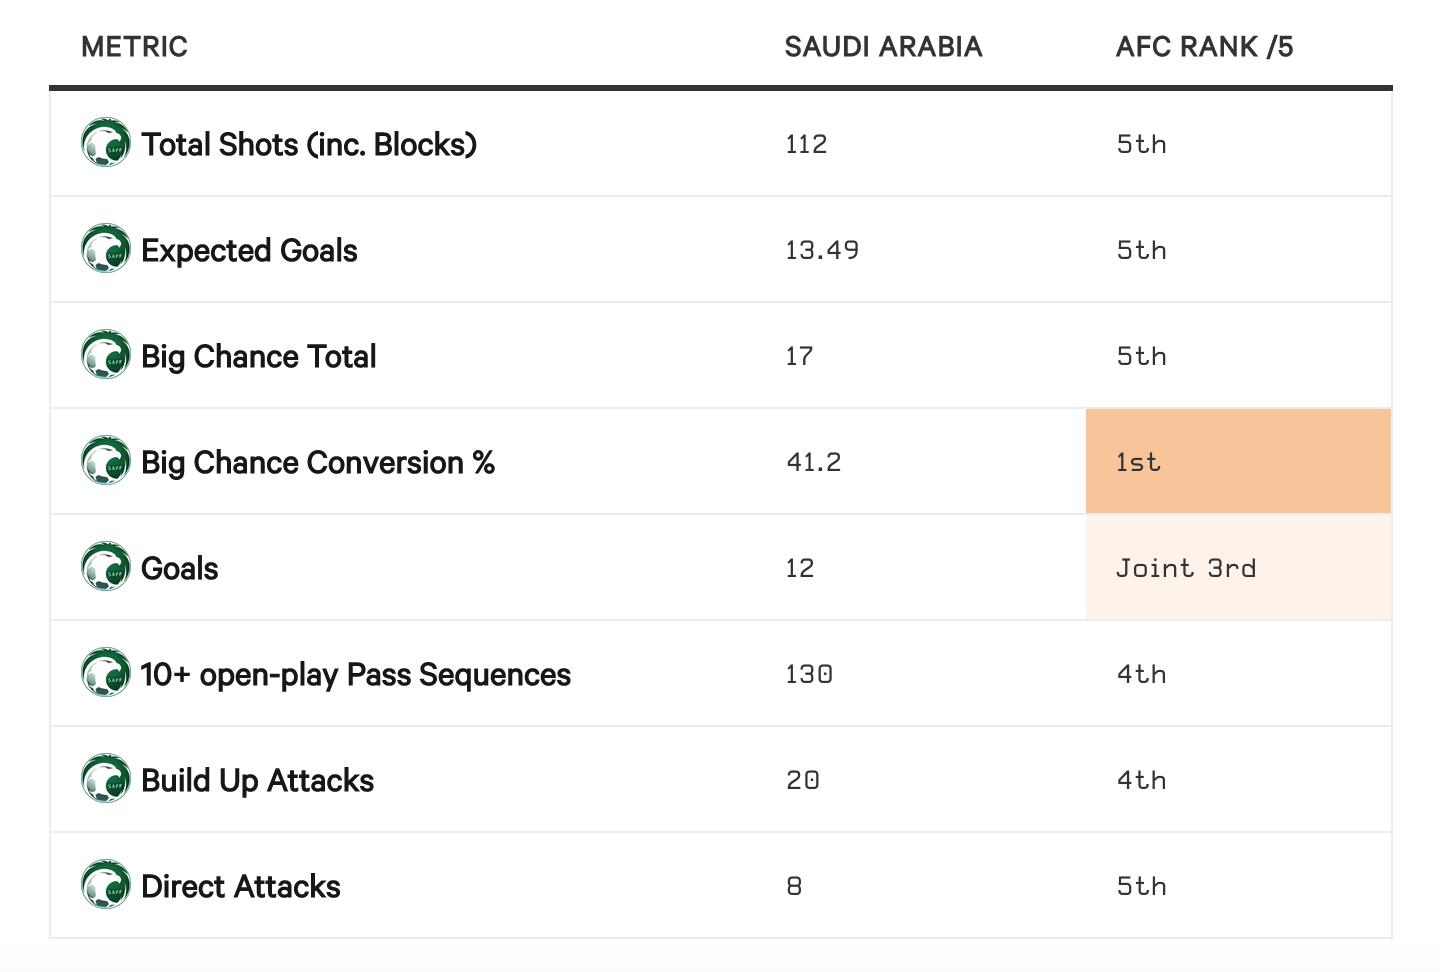
Task: Sort by the SAUDI ARABIA column header
Action: 883,47
